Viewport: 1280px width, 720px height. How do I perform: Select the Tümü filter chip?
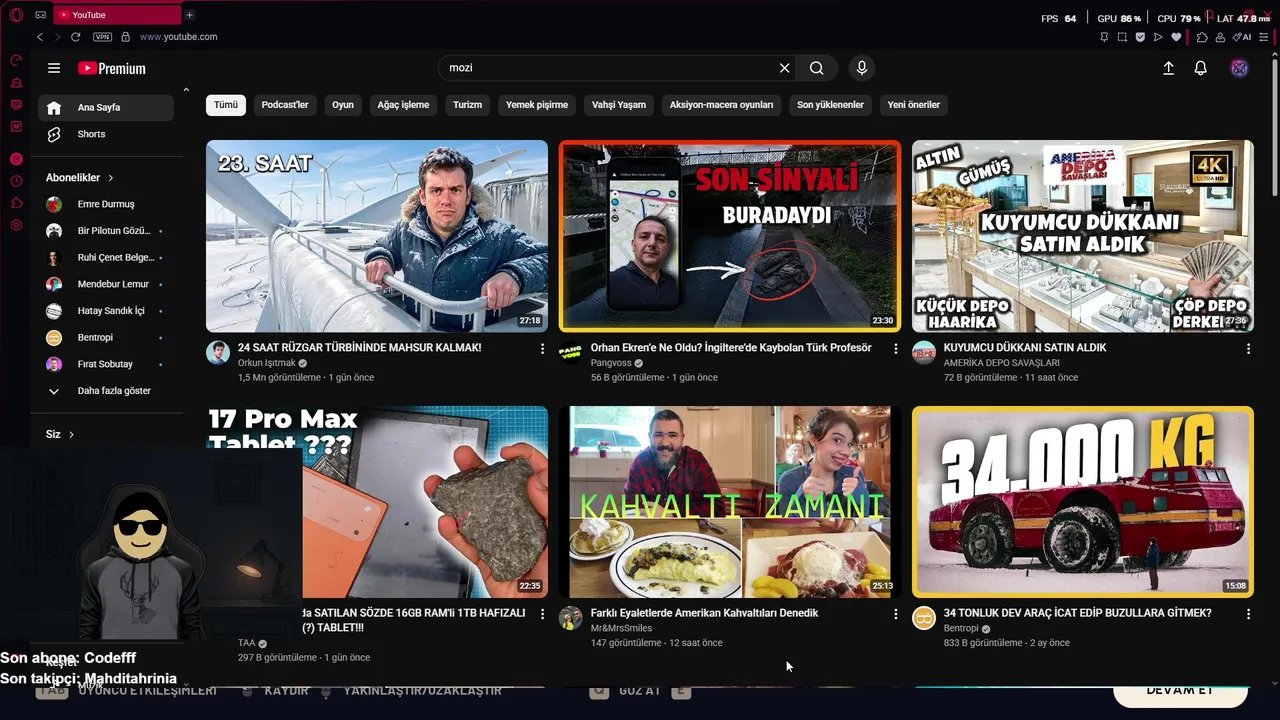(x=226, y=105)
